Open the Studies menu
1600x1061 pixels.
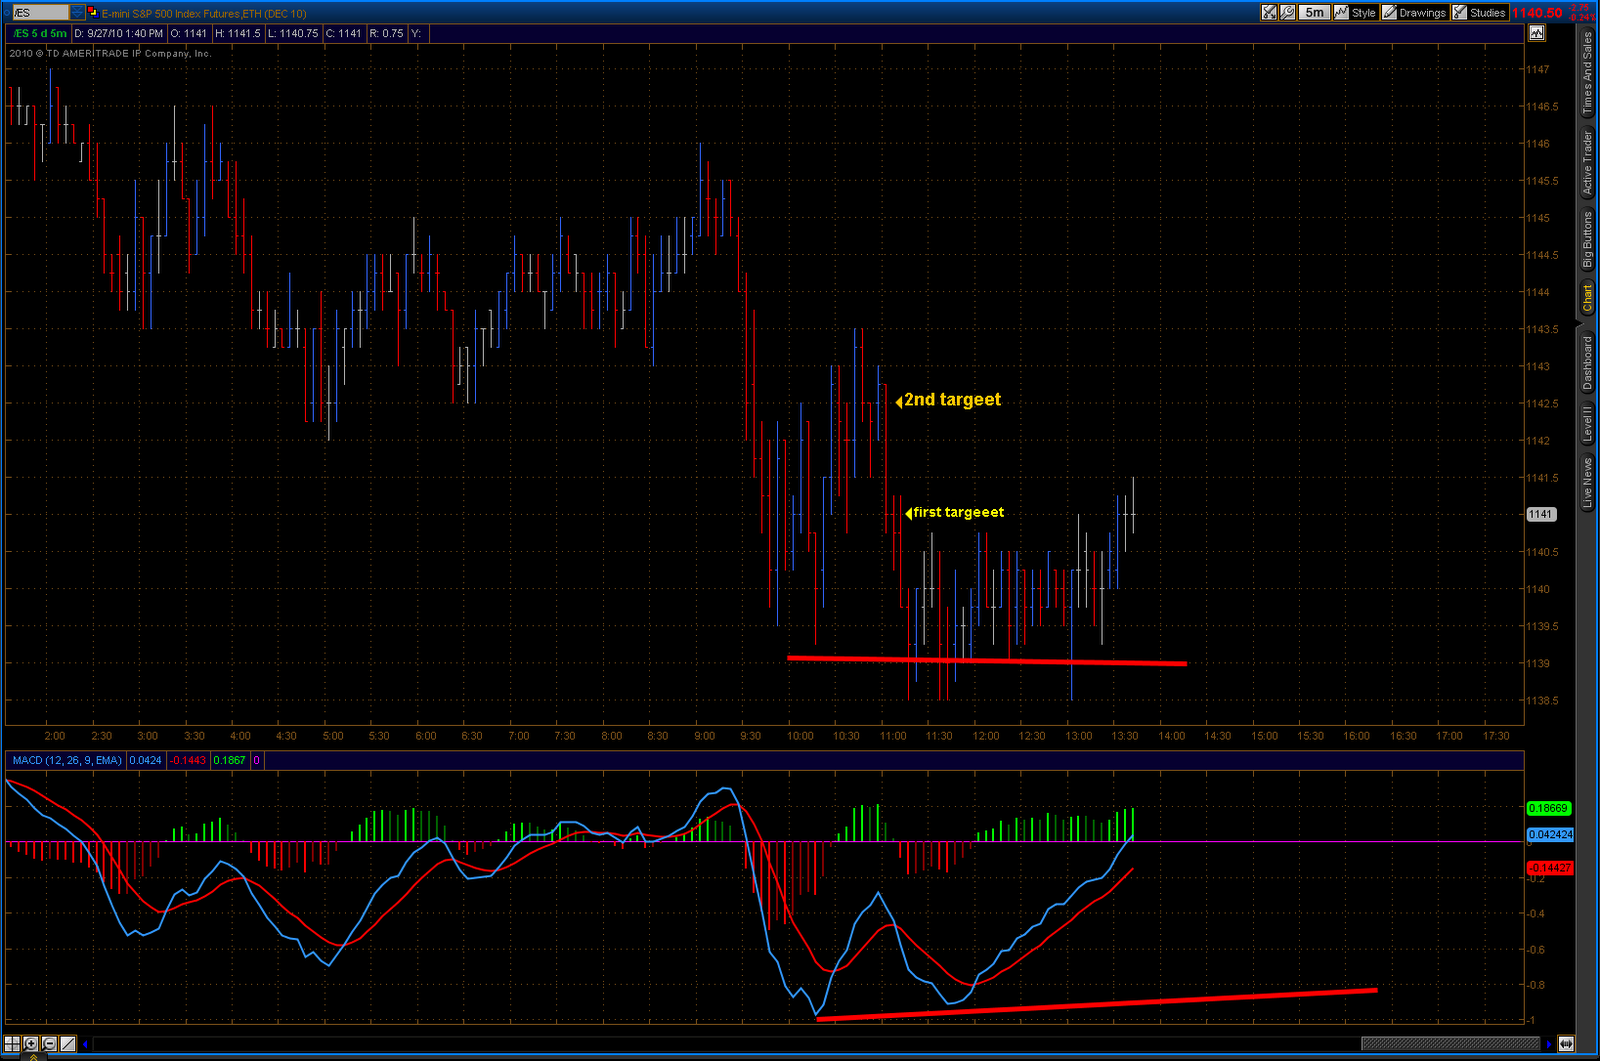pyautogui.click(x=1479, y=13)
